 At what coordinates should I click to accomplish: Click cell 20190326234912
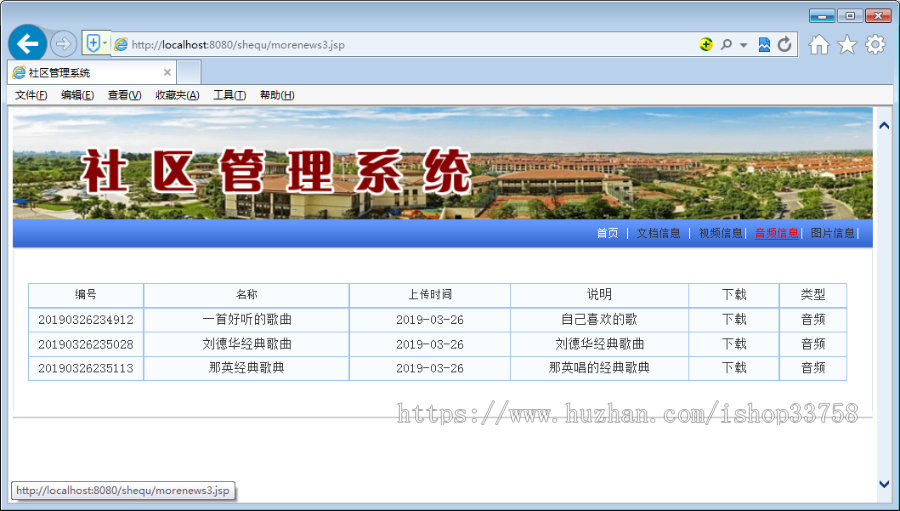point(86,320)
